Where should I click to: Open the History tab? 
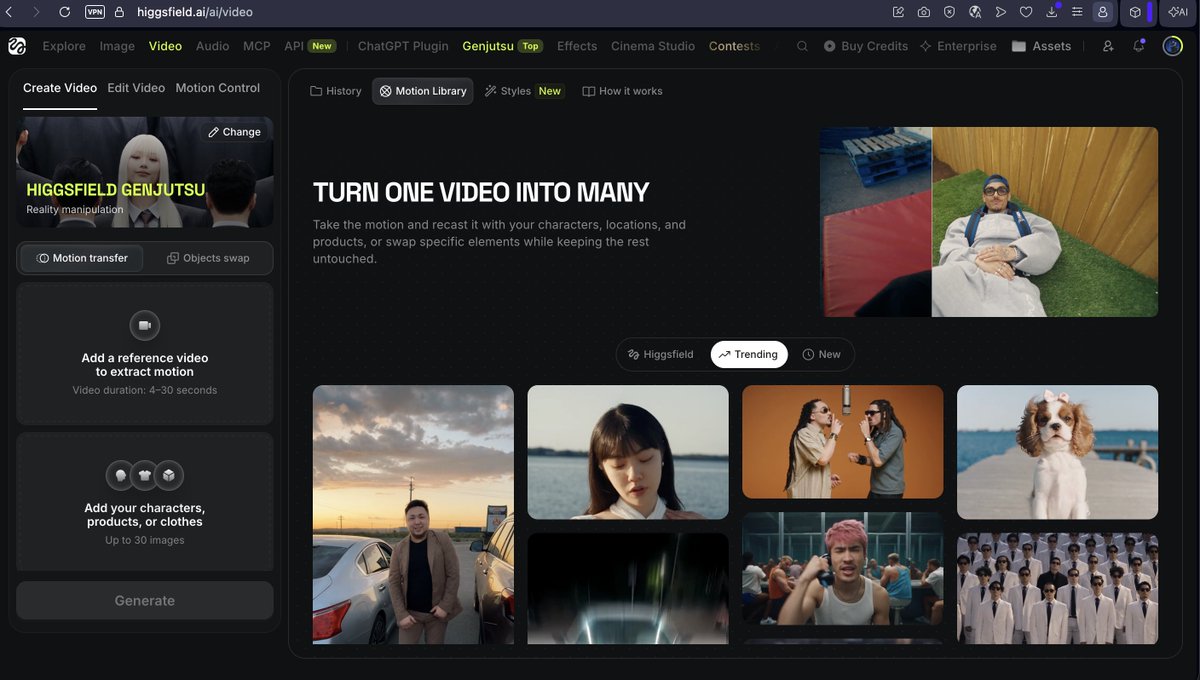click(x=336, y=91)
